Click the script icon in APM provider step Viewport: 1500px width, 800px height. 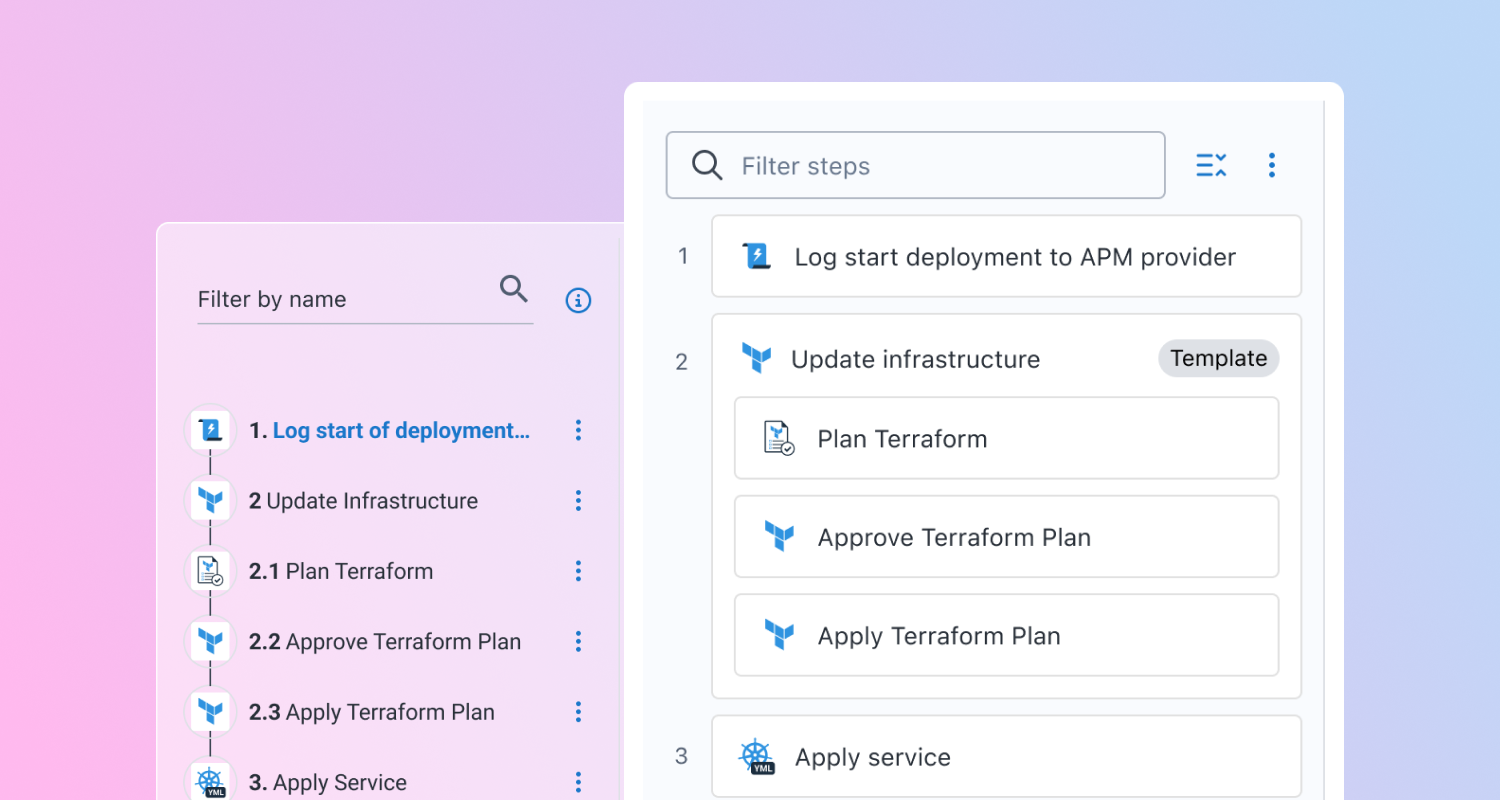tap(757, 256)
